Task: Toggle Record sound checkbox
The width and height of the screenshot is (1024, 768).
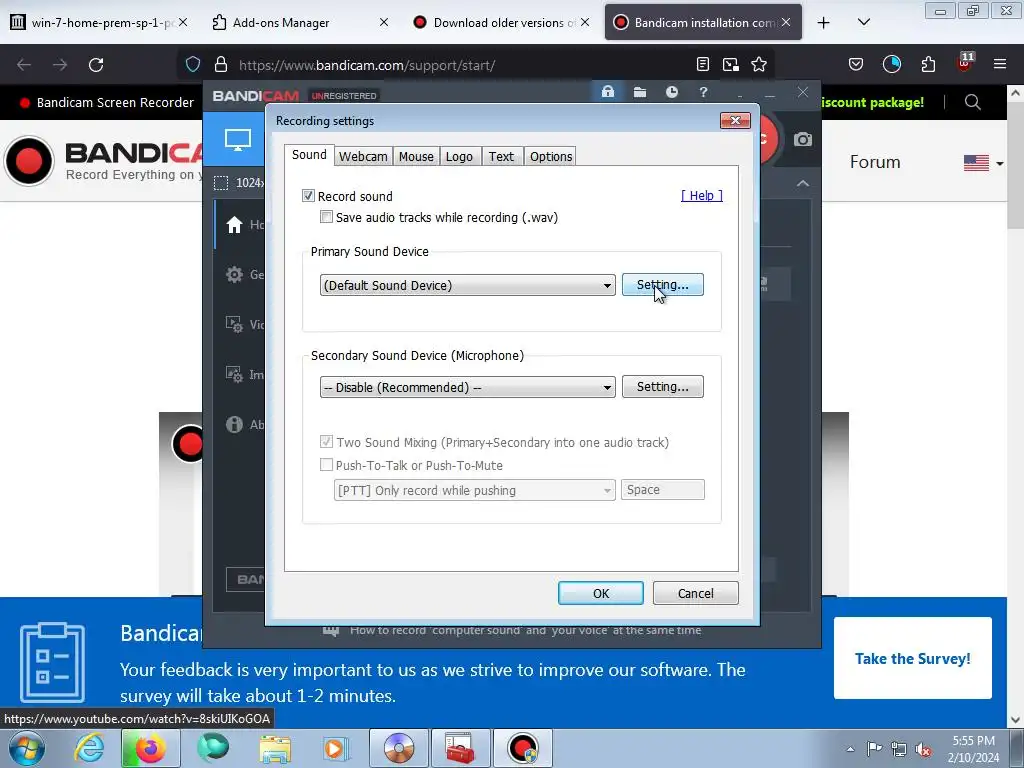Action: pyautogui.click(x=308, y=196)
